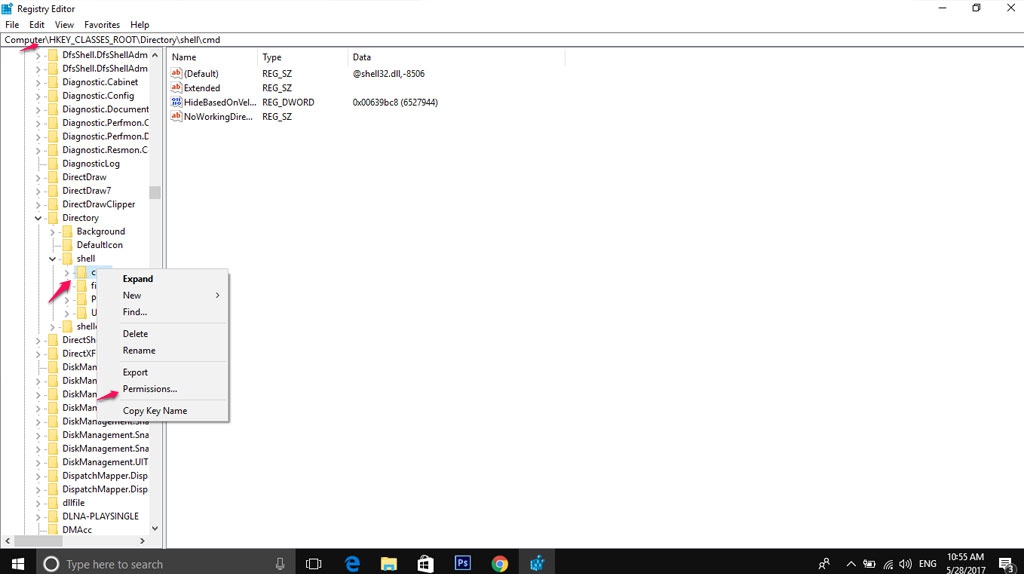1024x574 pixels.
Task: Click the Extended string value icon
Action: 177,88
